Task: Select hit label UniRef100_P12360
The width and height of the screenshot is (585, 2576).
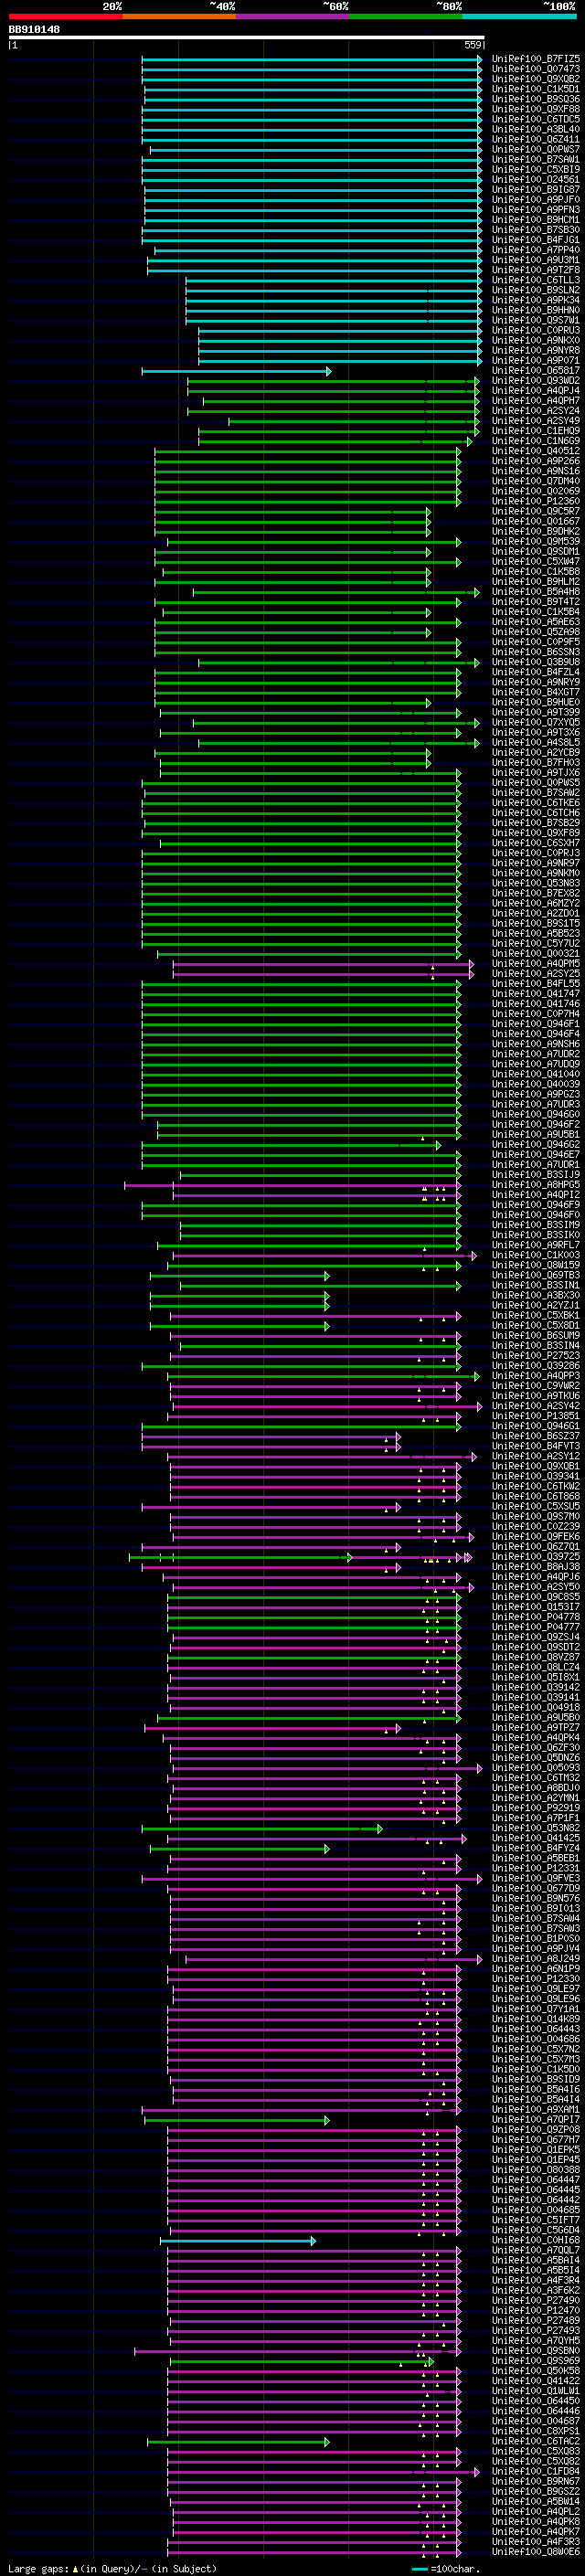Action: (536, 501)
